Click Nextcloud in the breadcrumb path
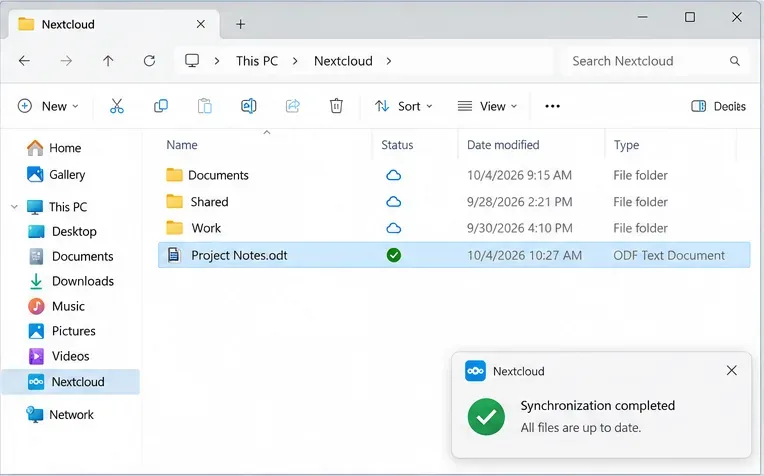The width and height of the screenshot is (764, 476). pyautogui.click(x=343, y=61)
